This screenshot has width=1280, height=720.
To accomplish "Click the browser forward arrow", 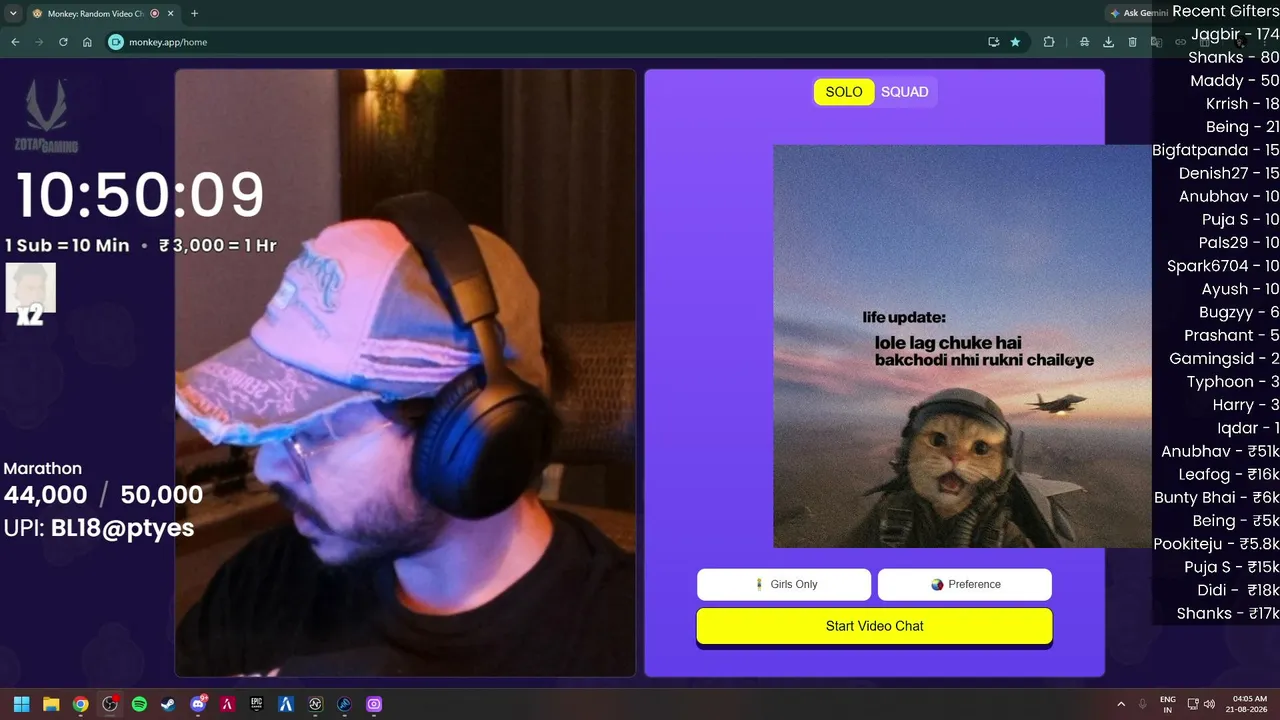I will 39,42.
